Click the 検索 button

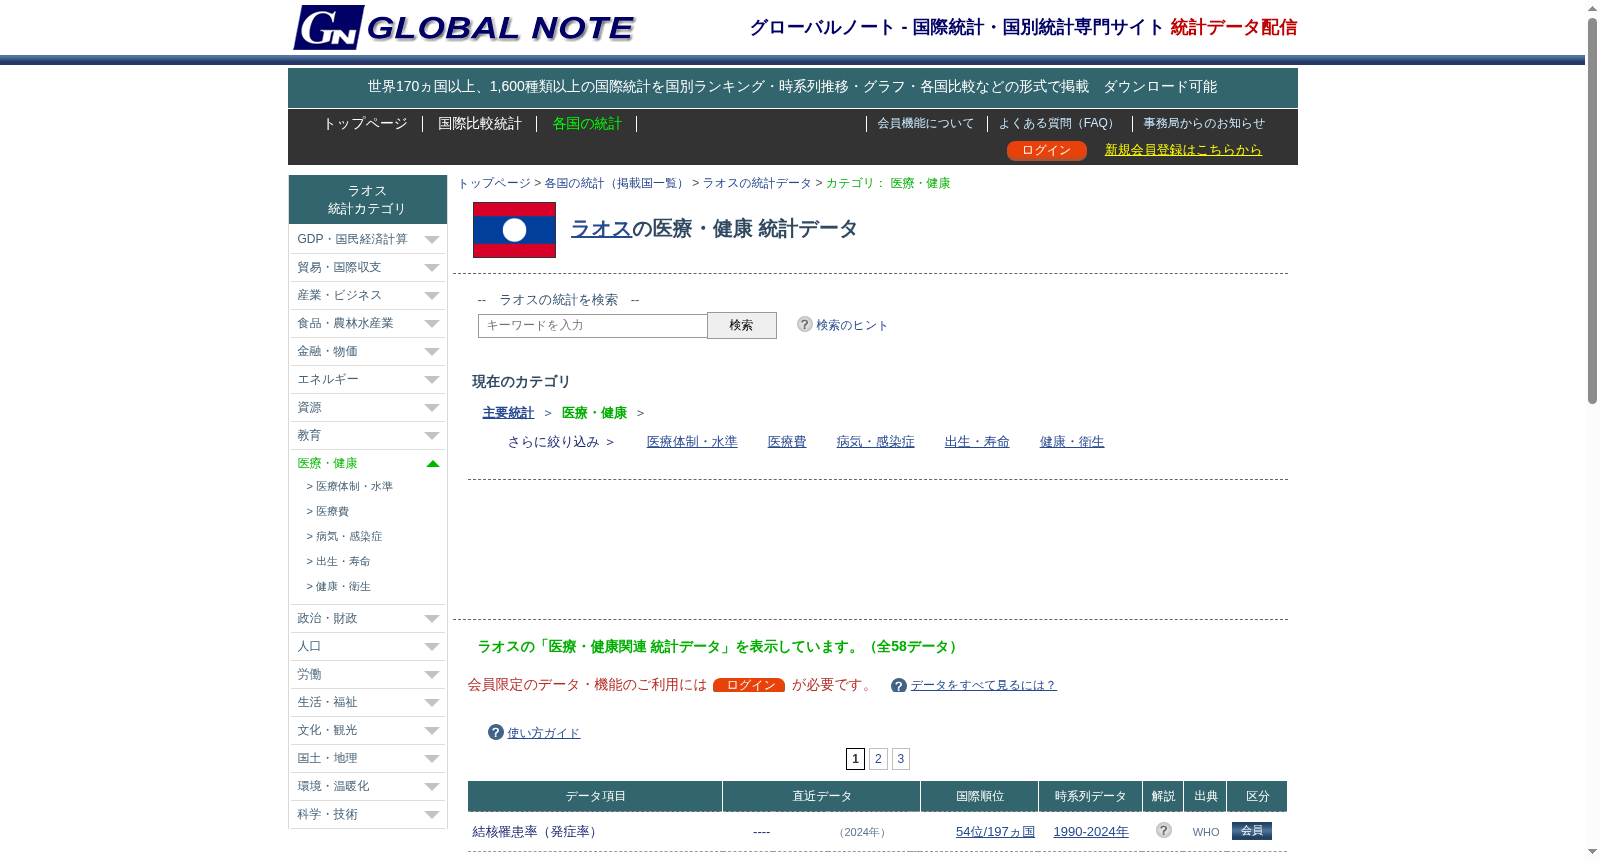click(x=741, y=325)
